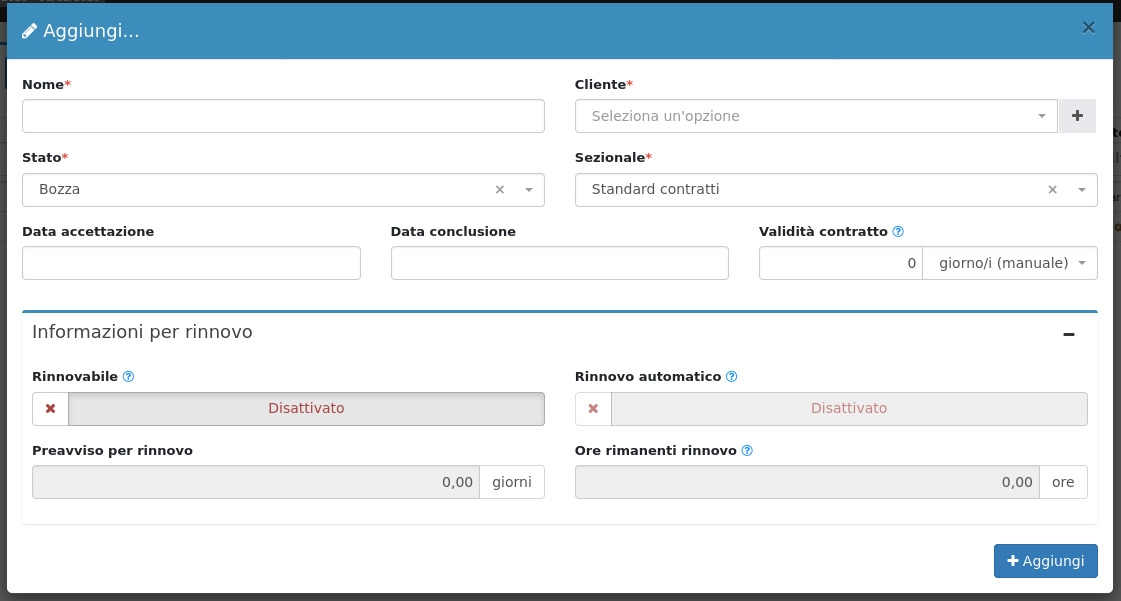Click help icon beside Validità contratto
1121x601 pixels.
tap(898, 232)
